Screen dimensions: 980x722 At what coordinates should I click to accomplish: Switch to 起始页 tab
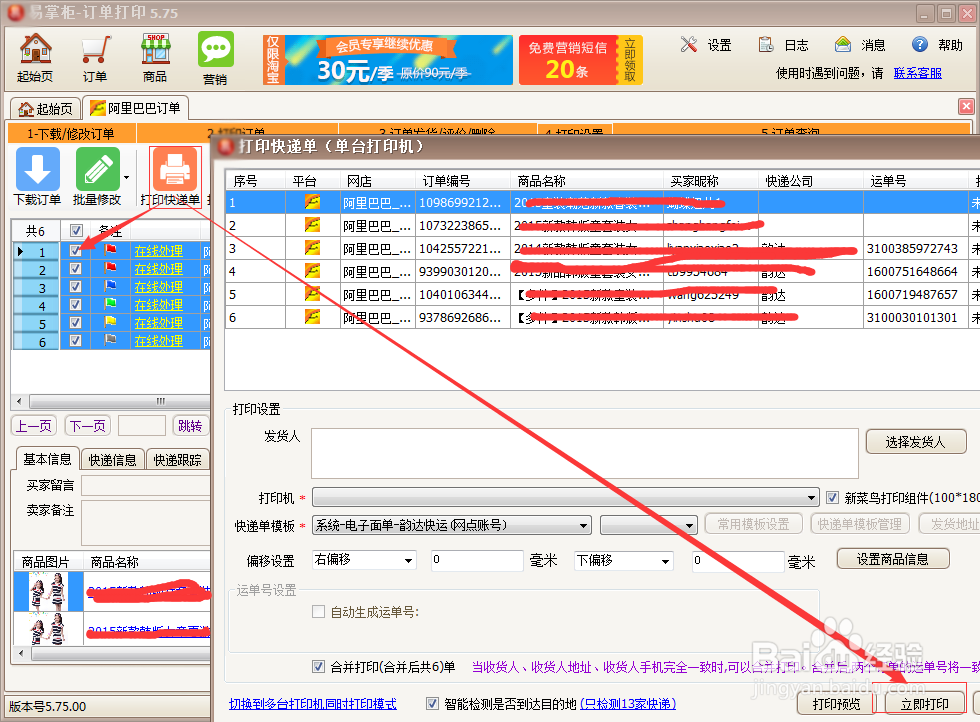click(46, 109)
